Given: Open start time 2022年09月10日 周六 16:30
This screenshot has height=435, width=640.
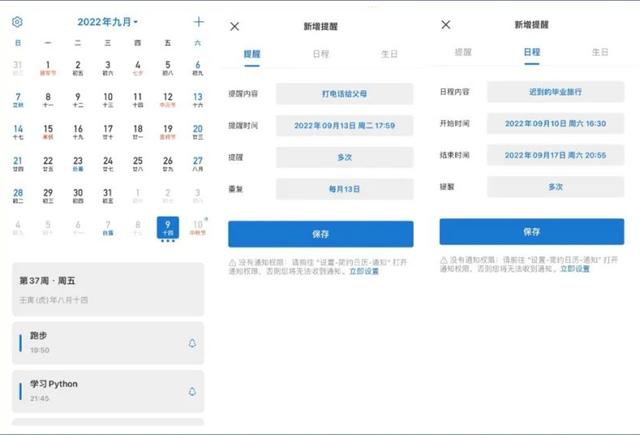Looking at the screenshot, I should 556,124.
